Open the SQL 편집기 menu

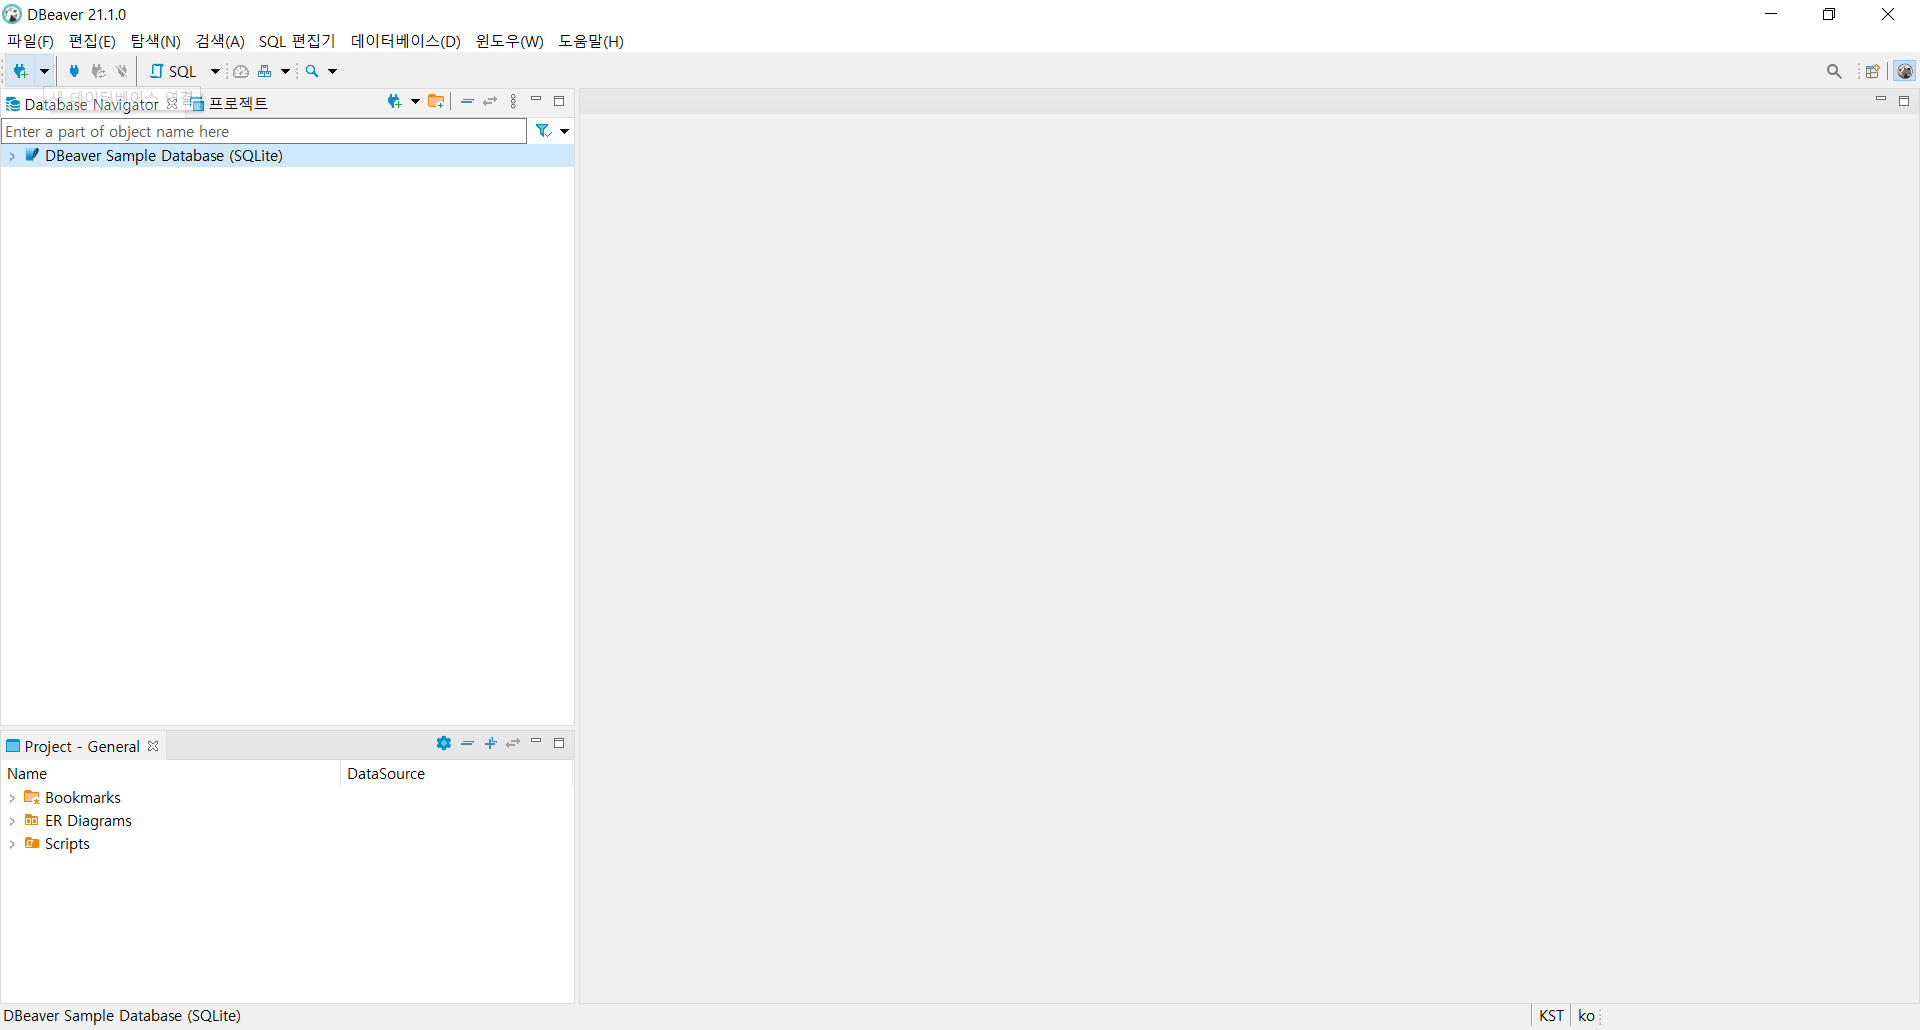(297, 41)
